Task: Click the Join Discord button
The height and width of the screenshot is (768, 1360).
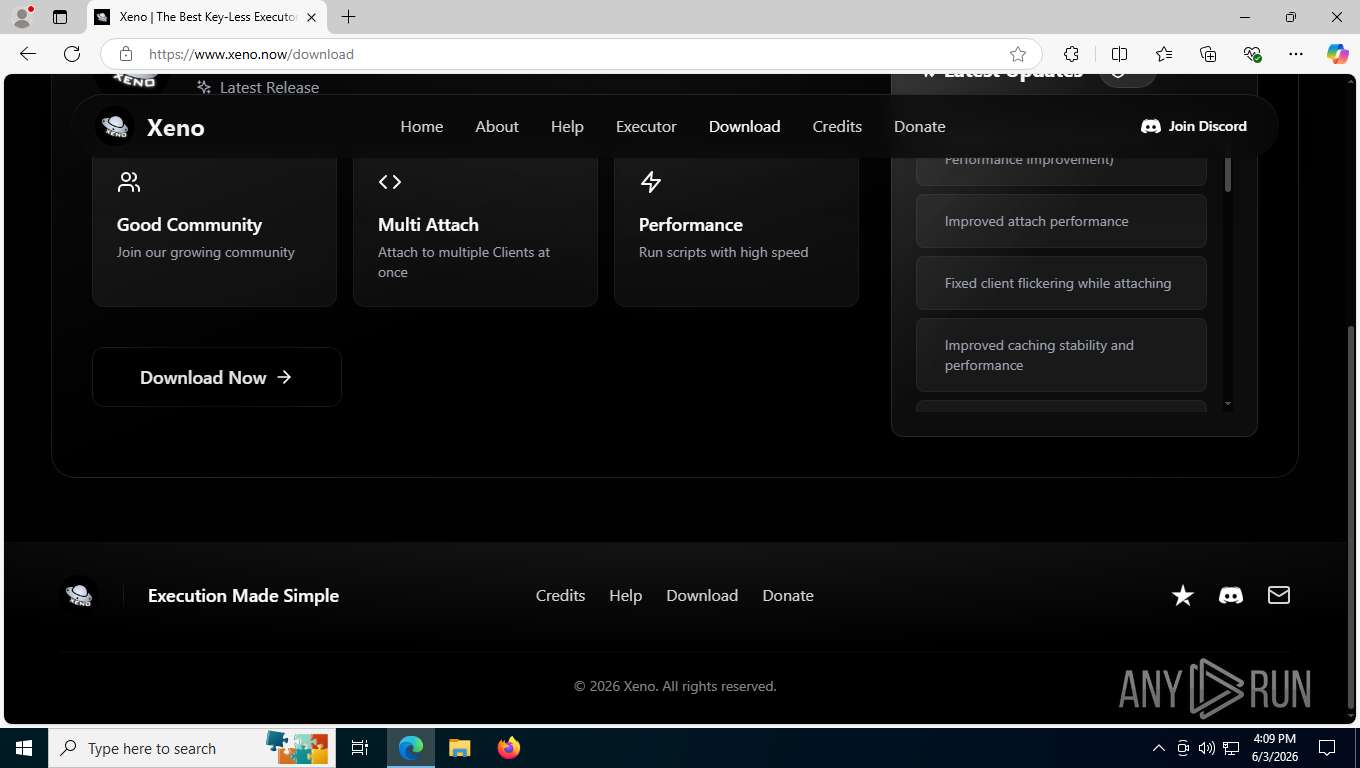Action: [1194, 126]
